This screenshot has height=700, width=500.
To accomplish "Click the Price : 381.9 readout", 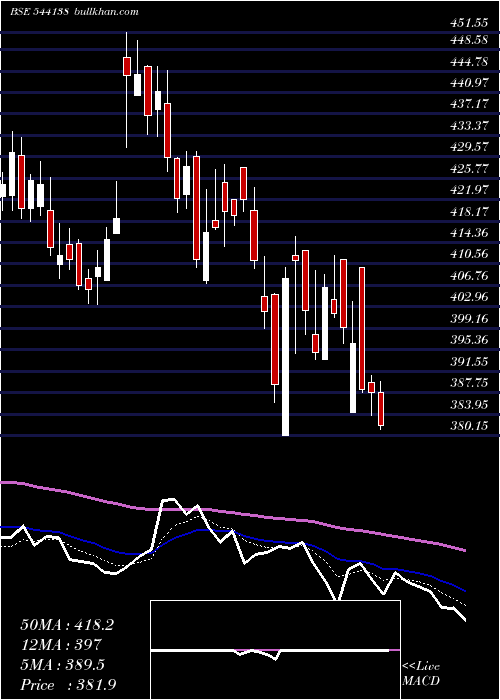I will 68,685.
